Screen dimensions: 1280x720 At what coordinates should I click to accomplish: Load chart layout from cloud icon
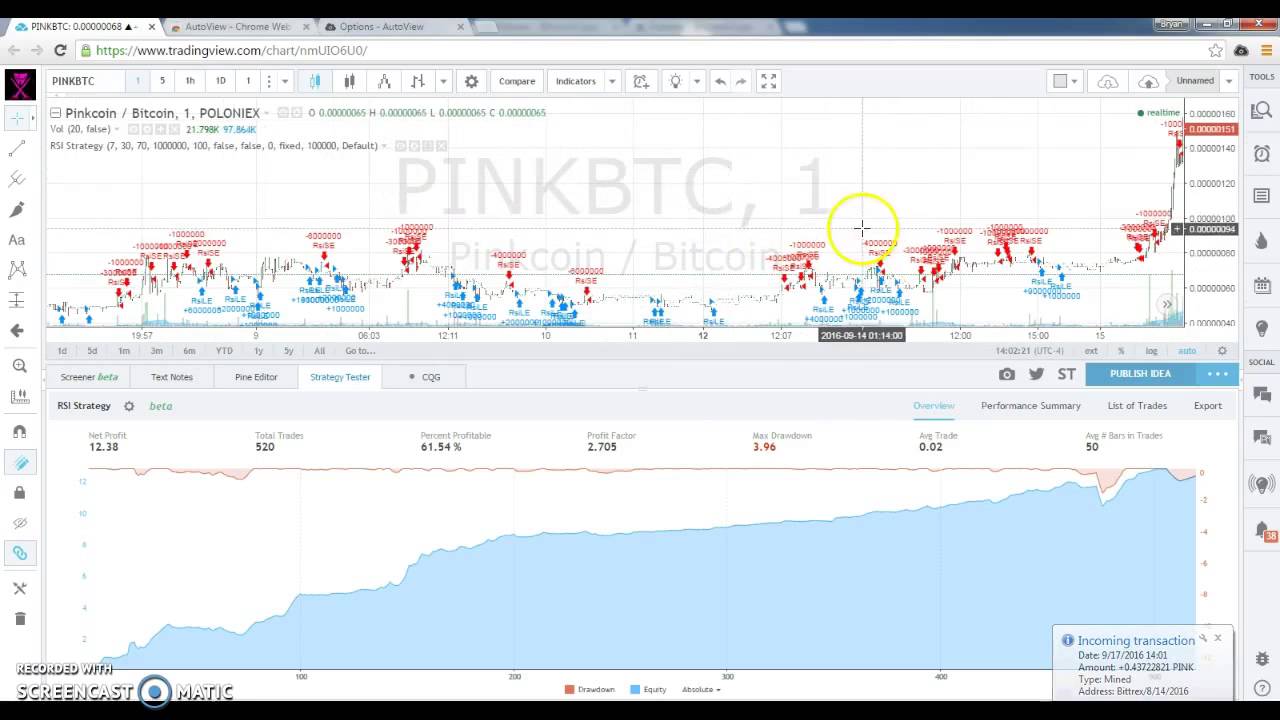pyautogui.click(x=1108, y=81)
